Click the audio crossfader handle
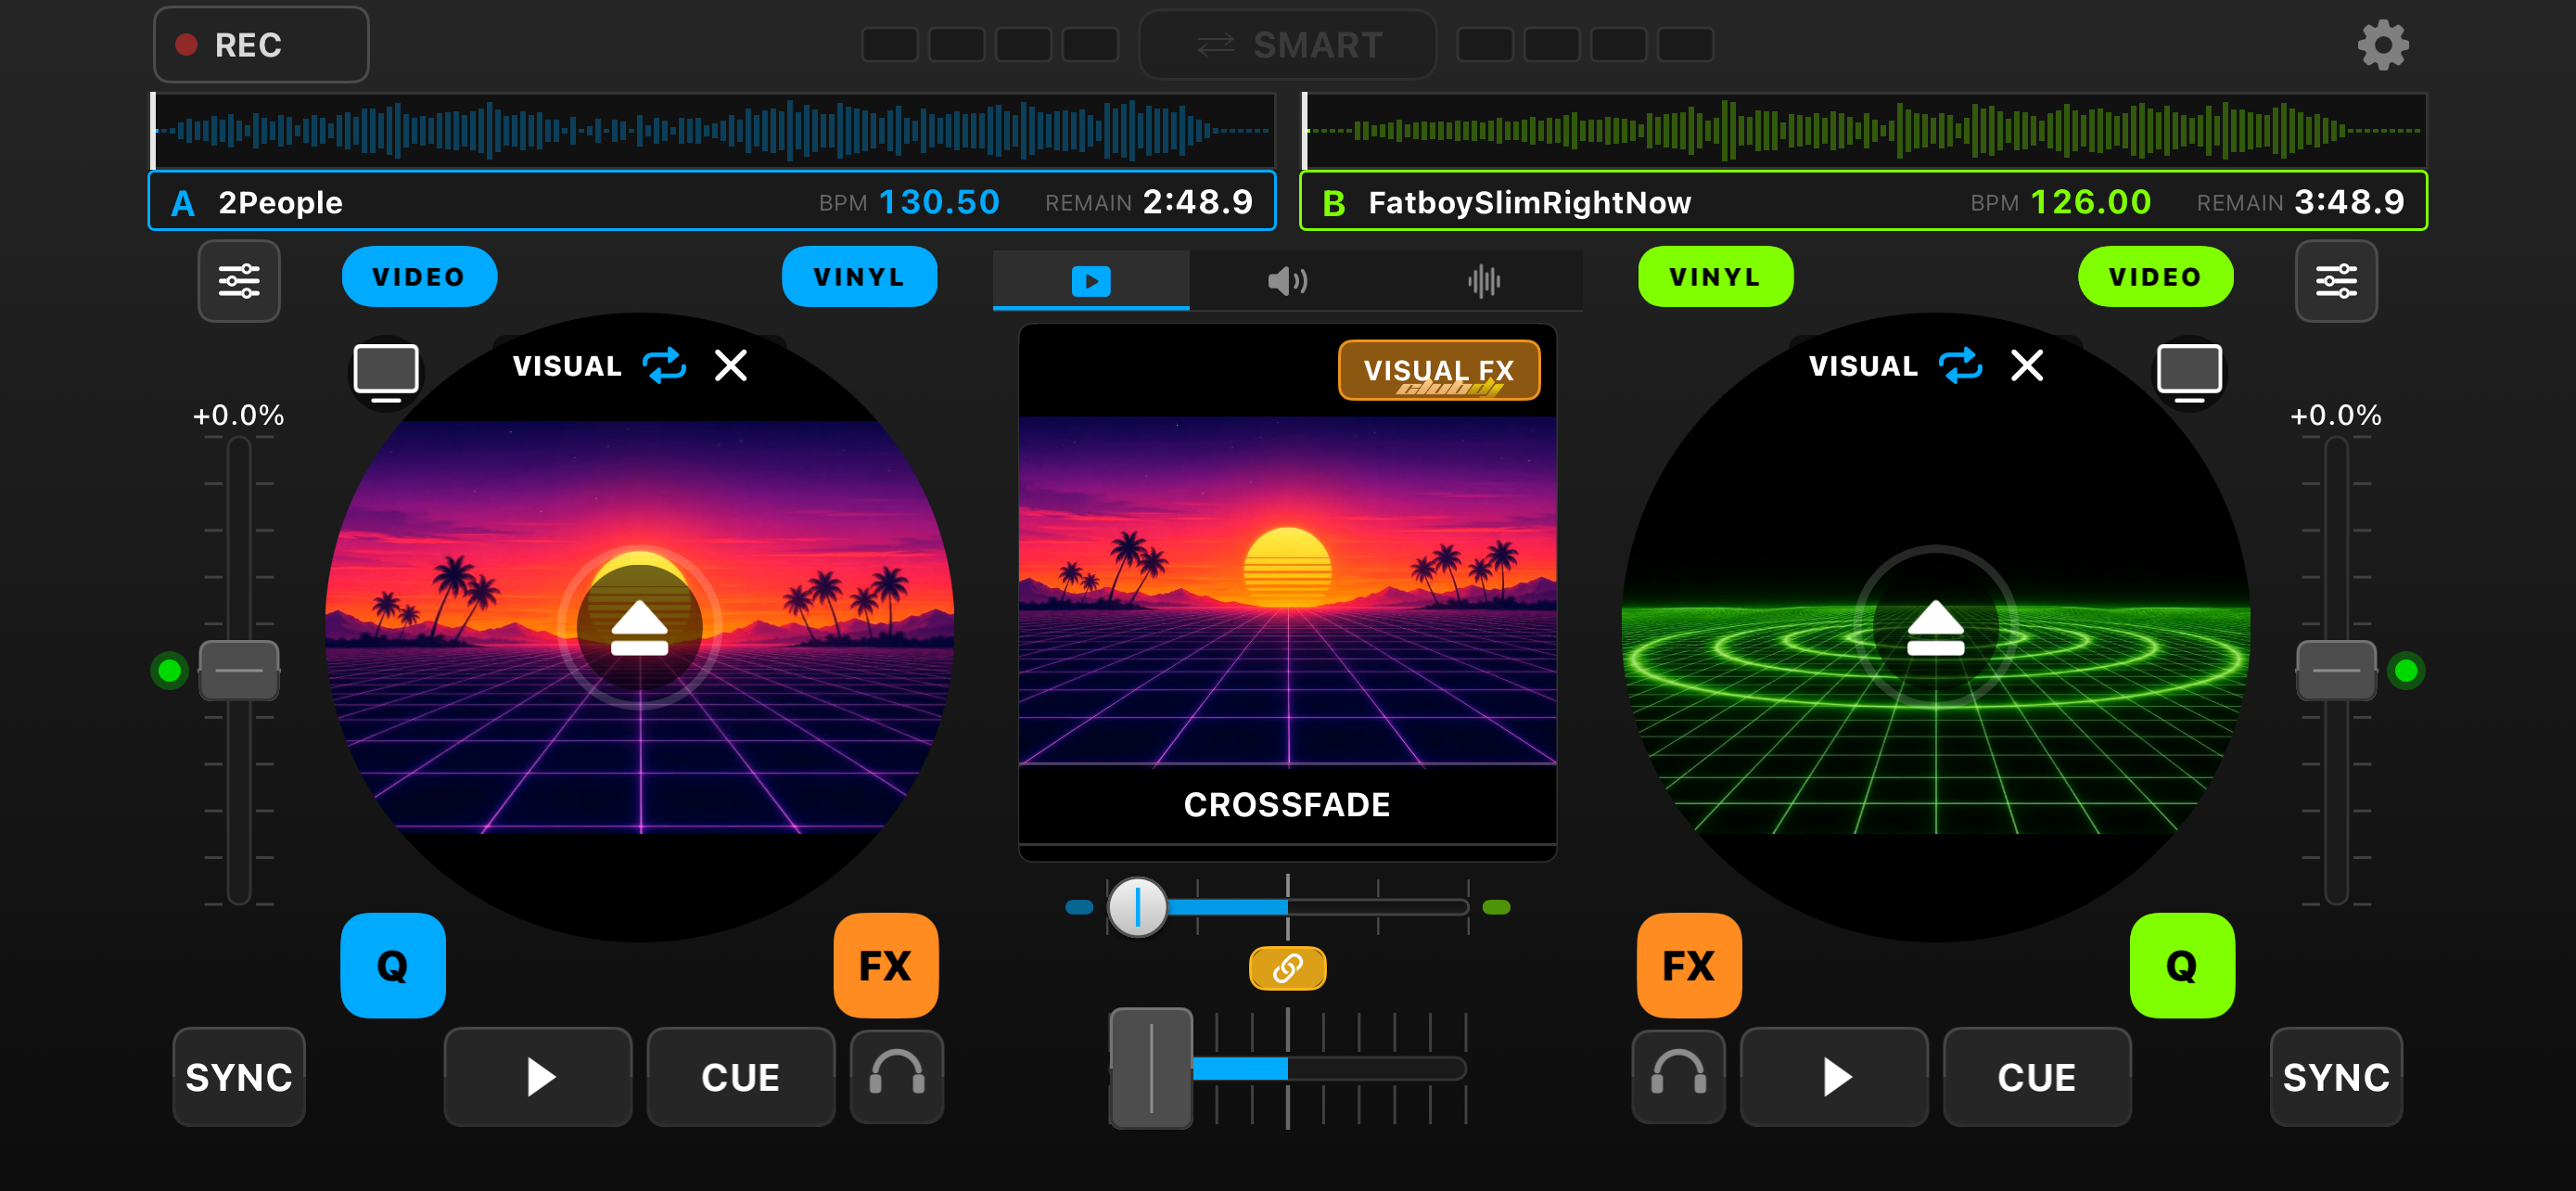Viewport: 2576px width, 1191px height. click(x=1151, y=1068)
